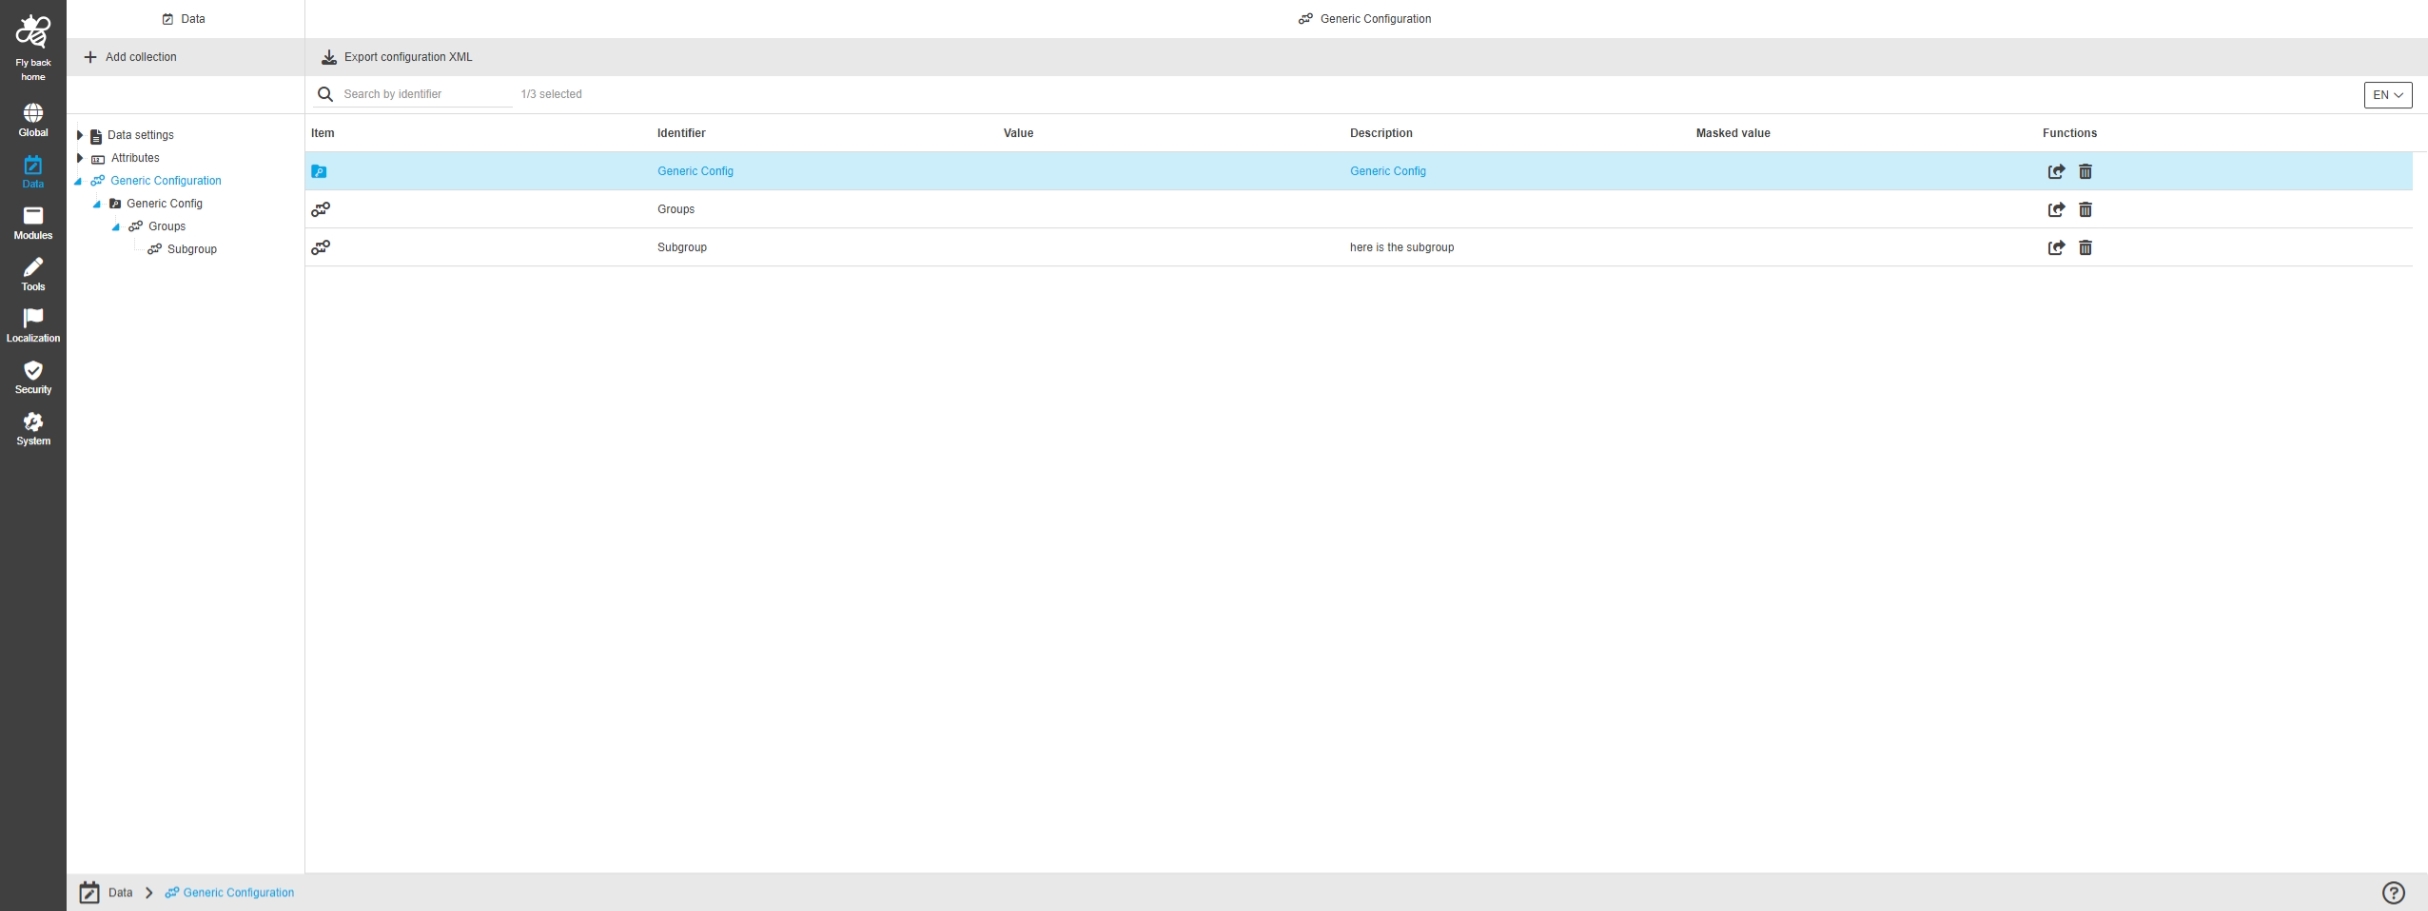This screenshot has height=911, width=2428.
Task: Click the export icon for Generic Config row
Action: pos(2056,171)
